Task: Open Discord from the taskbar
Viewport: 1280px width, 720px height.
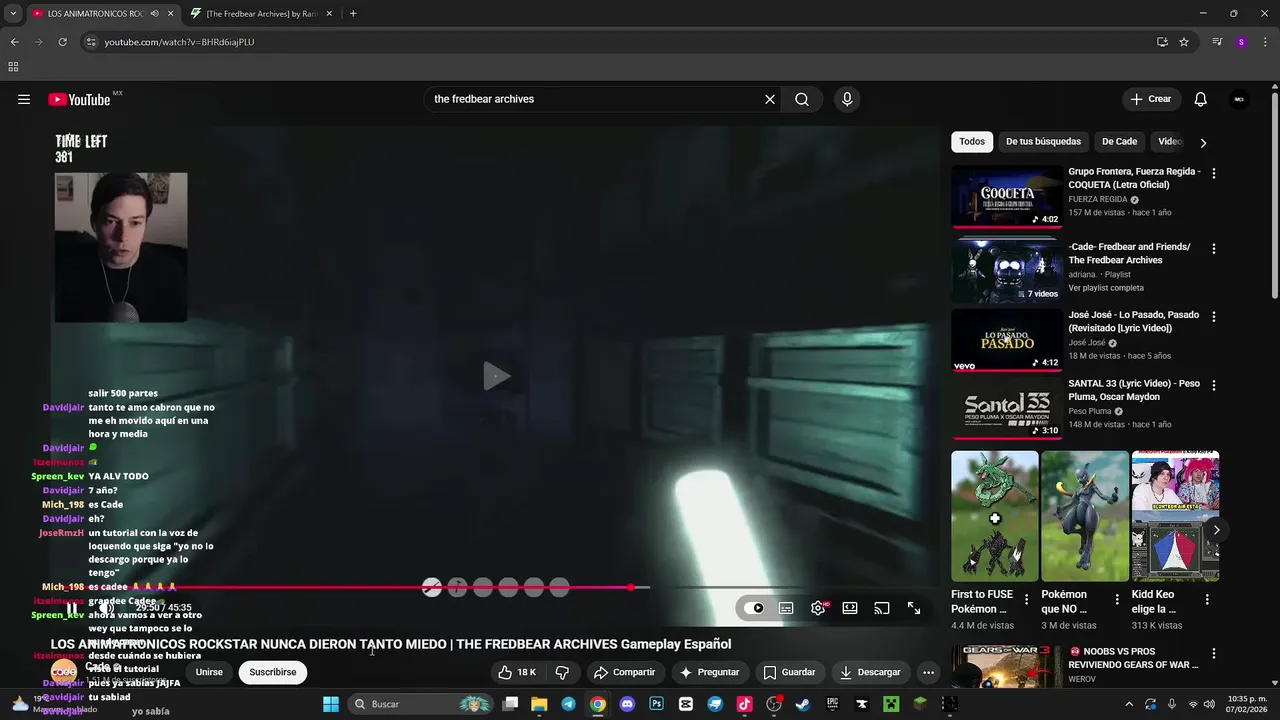Action: (628, 704)
